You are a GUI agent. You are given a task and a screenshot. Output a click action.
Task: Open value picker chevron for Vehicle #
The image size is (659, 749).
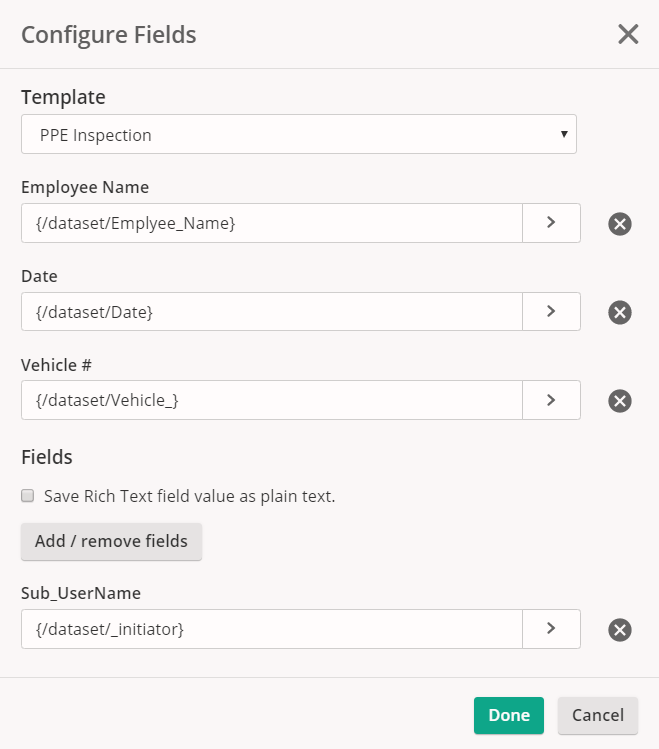coord(551,400)
